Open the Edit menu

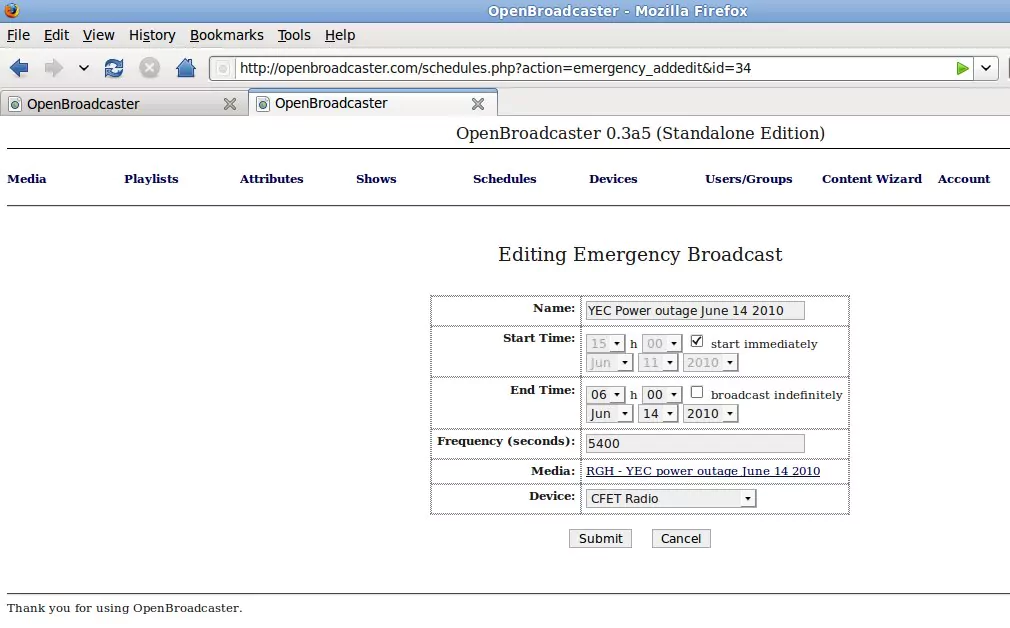(56, 35)
